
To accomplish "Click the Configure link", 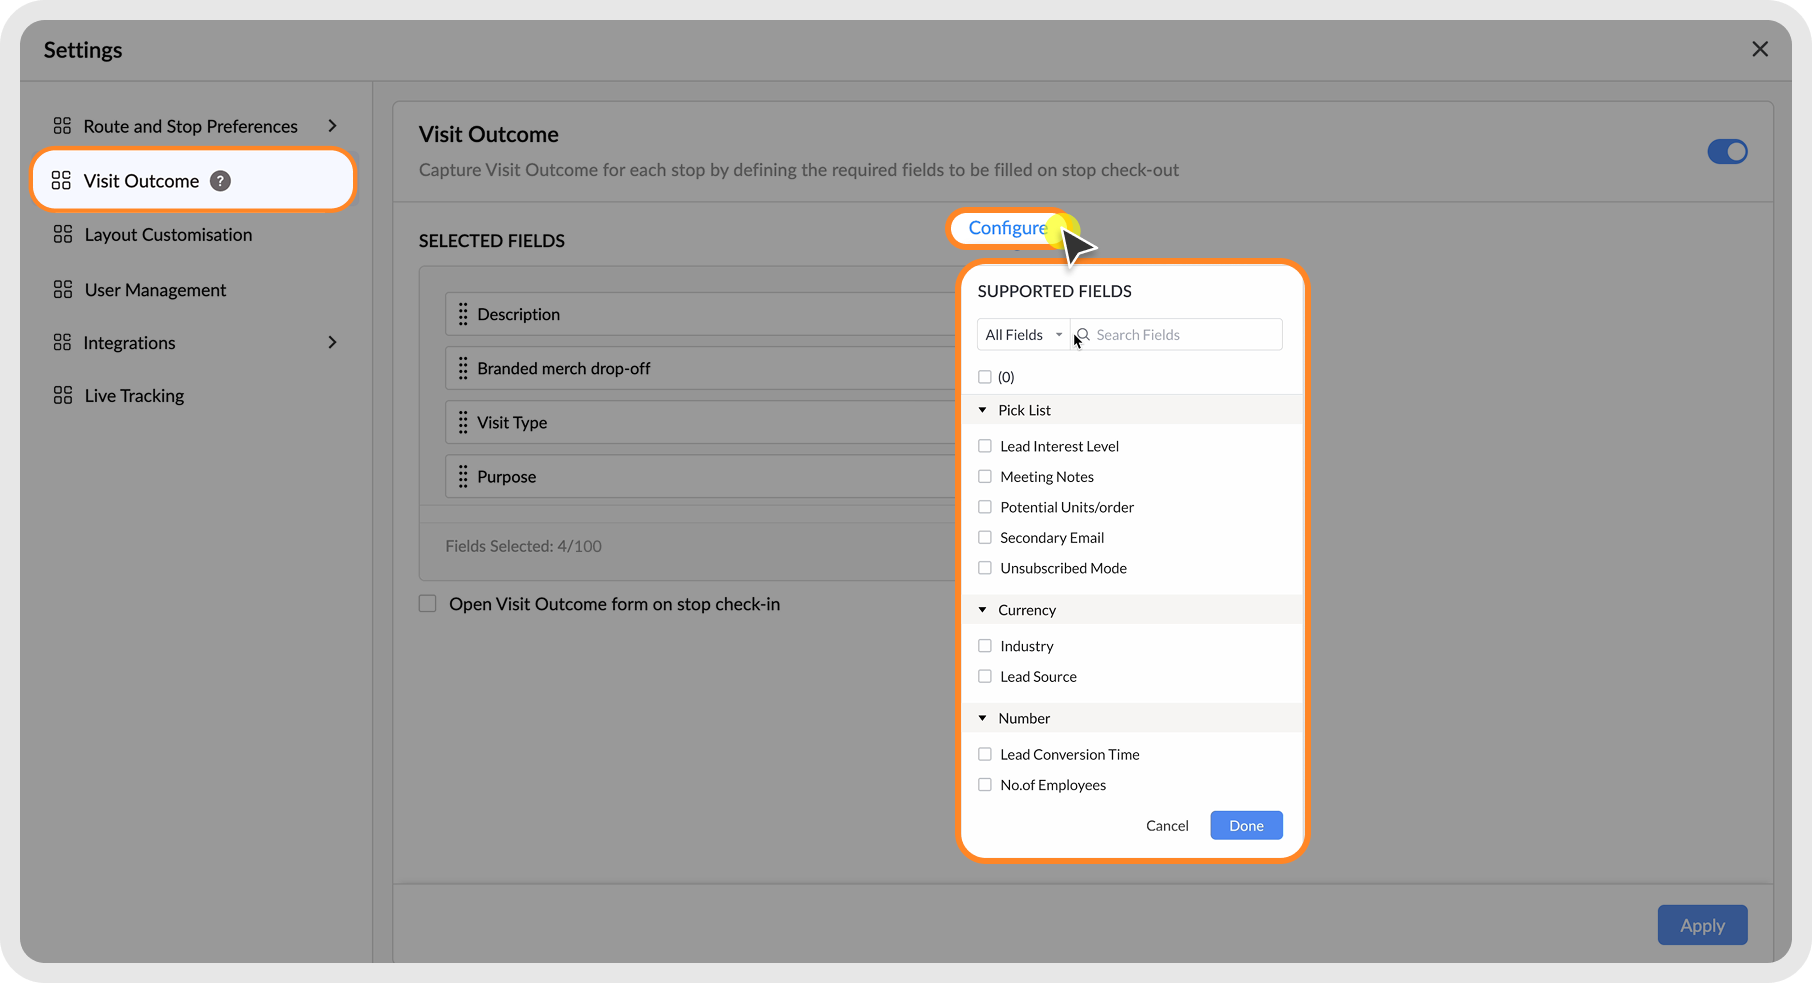I will pos(1007,228).
